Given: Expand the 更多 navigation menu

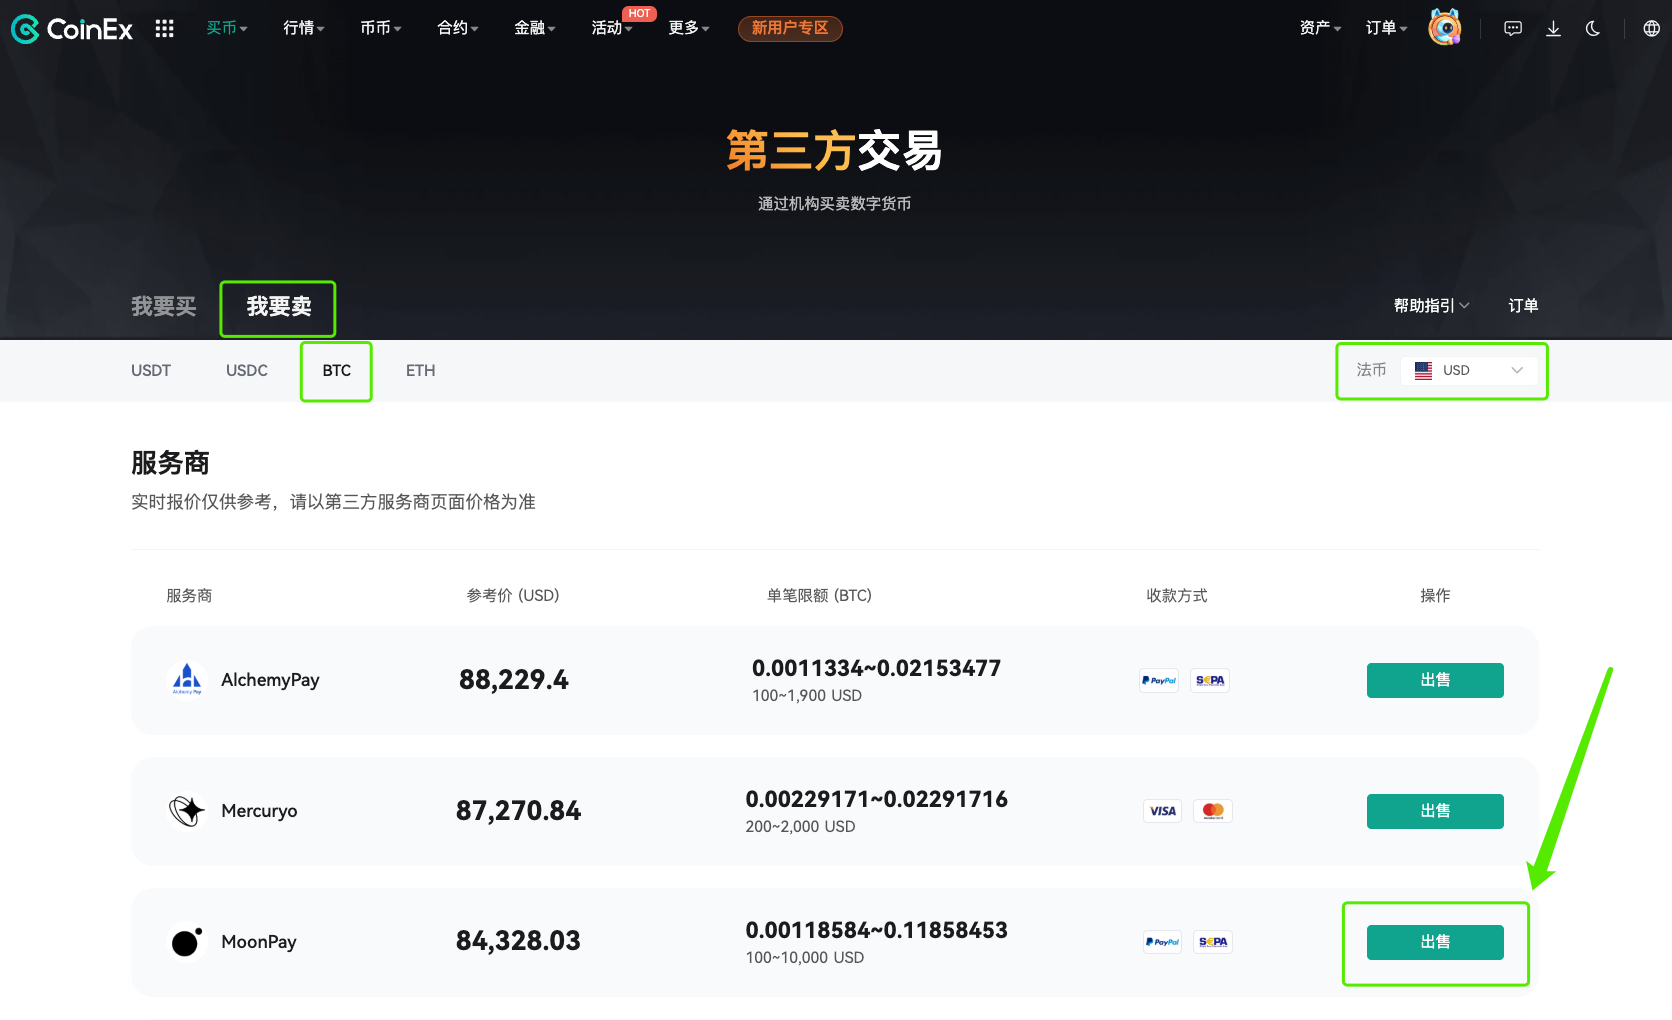Looking at the screenshot, I should tap(689, 28).
